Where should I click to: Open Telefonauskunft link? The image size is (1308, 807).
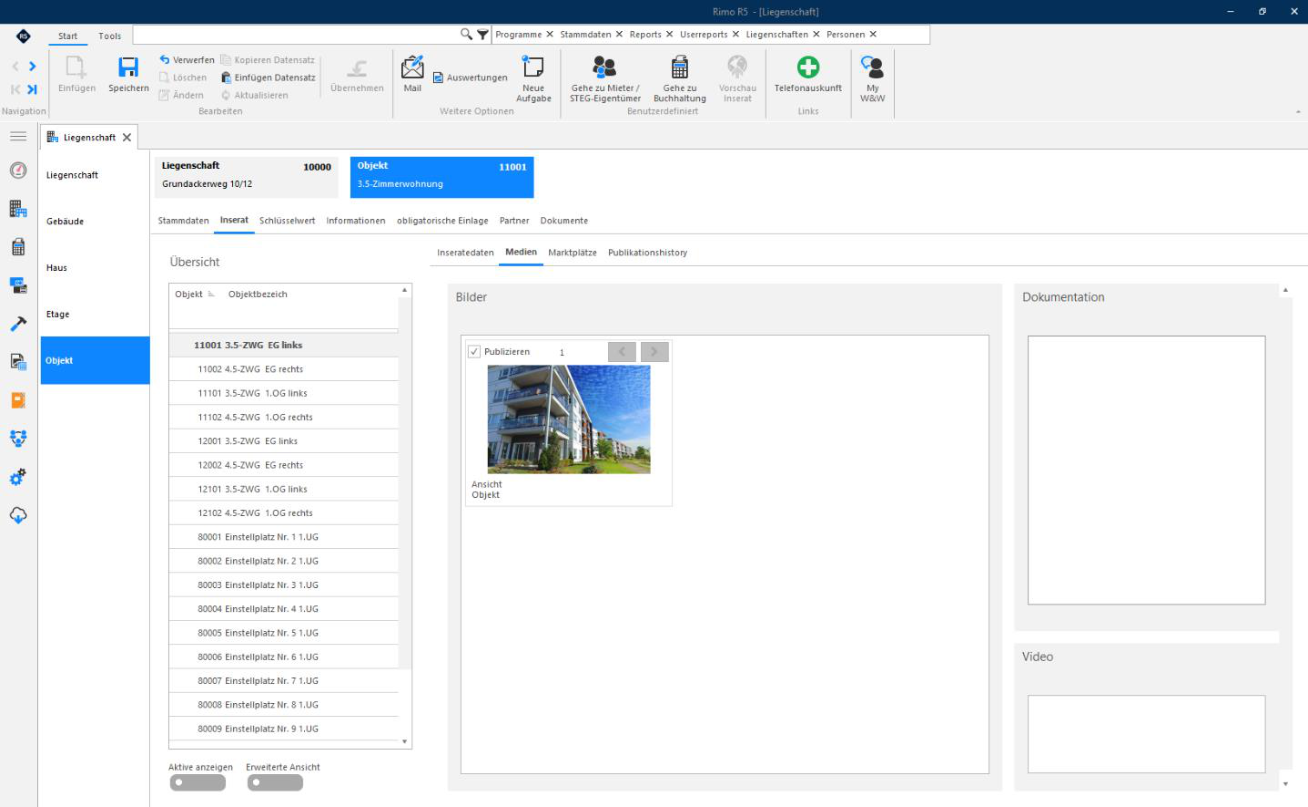coord(808,75)
